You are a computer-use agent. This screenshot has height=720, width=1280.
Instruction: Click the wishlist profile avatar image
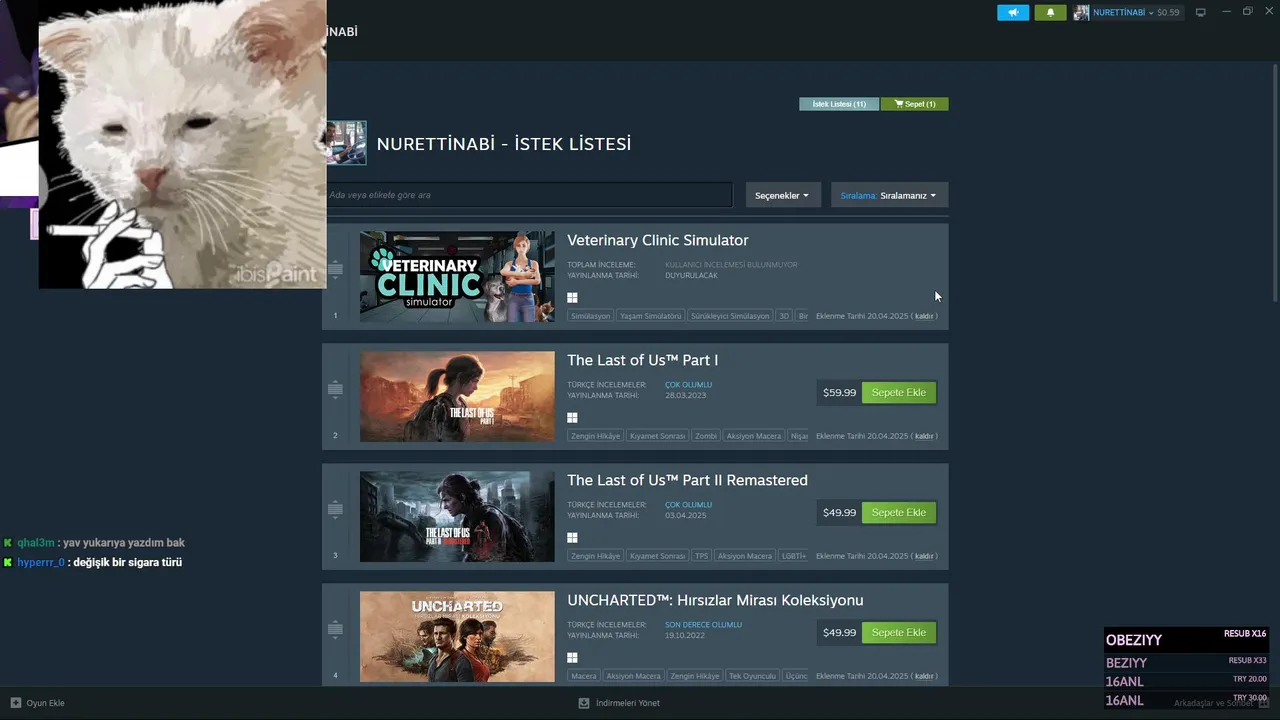(346, 143)
